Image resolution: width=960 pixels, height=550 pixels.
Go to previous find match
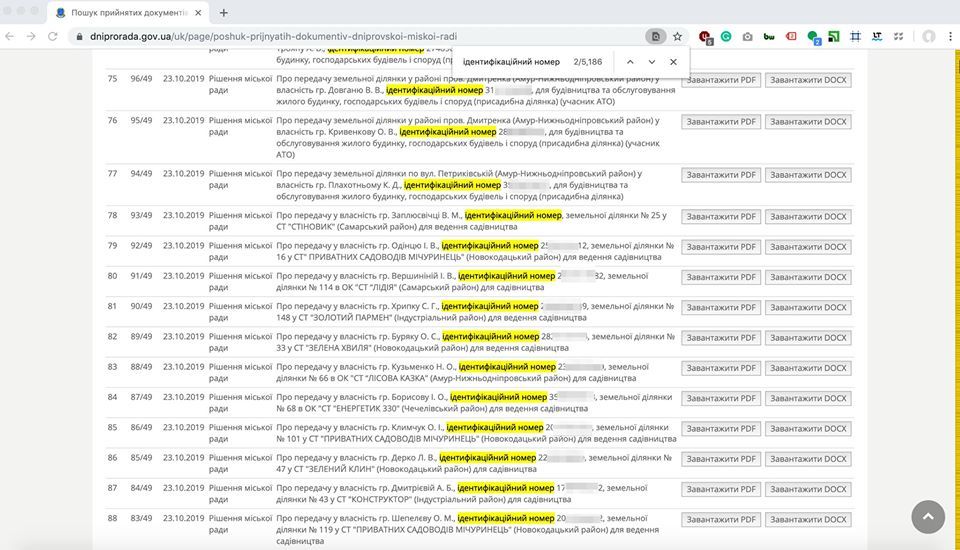pos(630,62)
